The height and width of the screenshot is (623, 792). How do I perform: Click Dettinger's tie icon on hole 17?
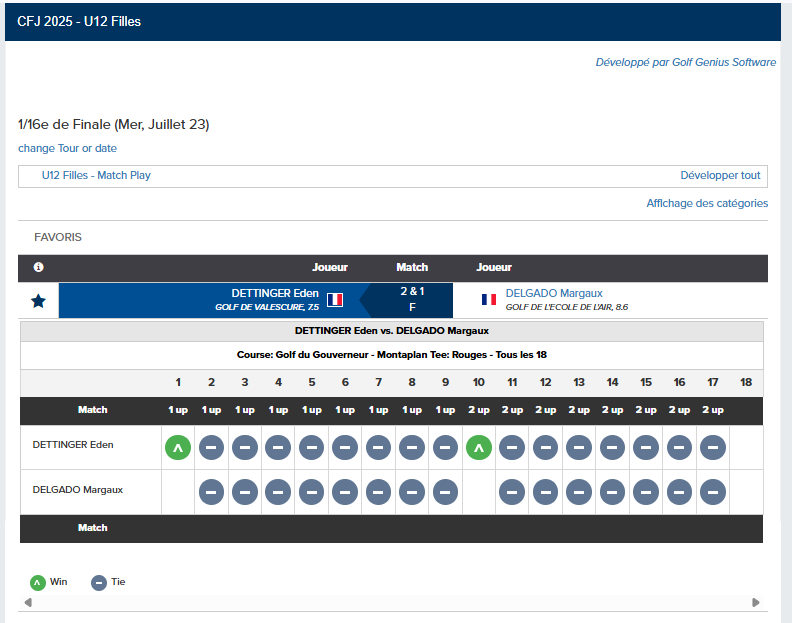713,448
